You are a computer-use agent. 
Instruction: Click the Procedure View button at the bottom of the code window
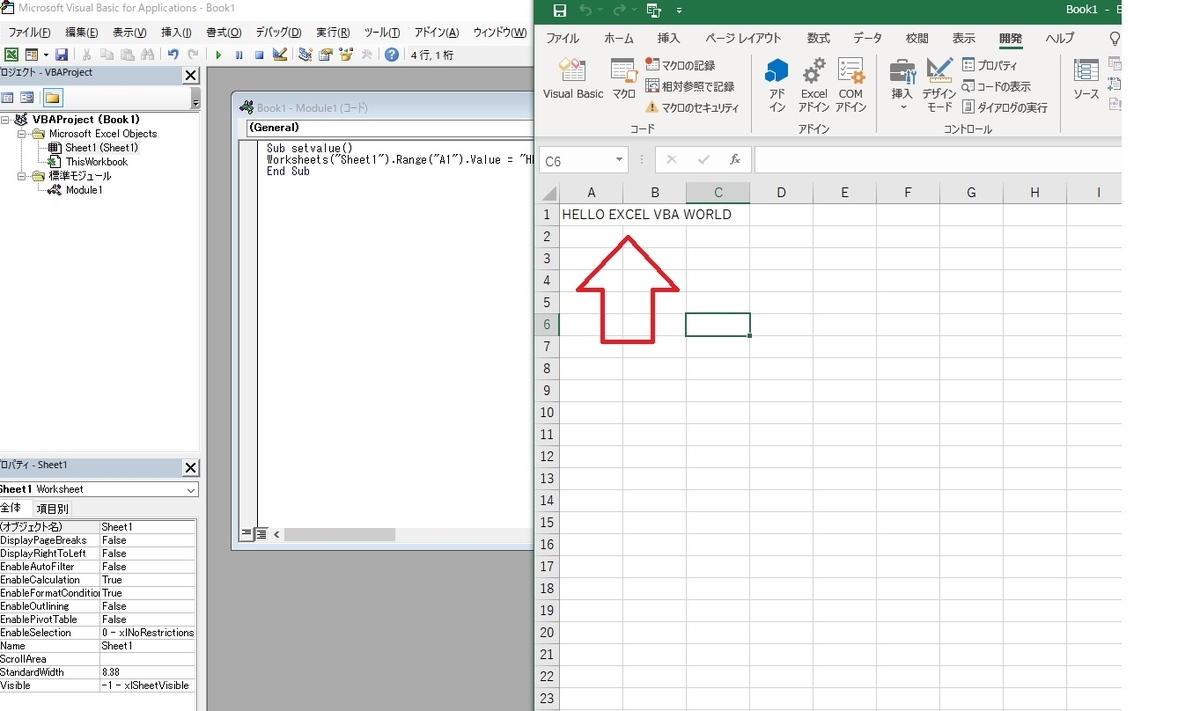click(x=247, y=535)
